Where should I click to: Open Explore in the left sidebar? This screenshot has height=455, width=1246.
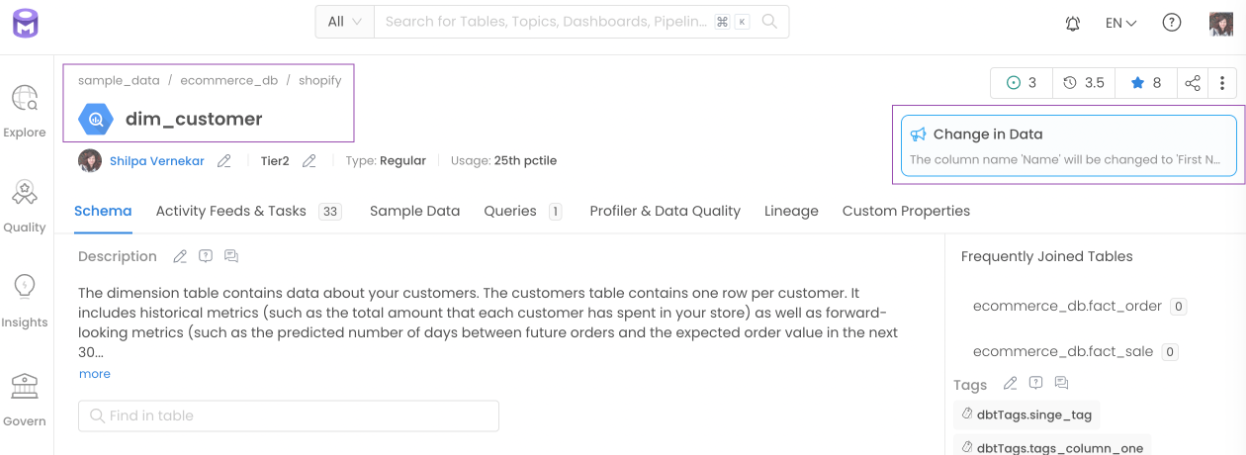[x=24, y=110]
